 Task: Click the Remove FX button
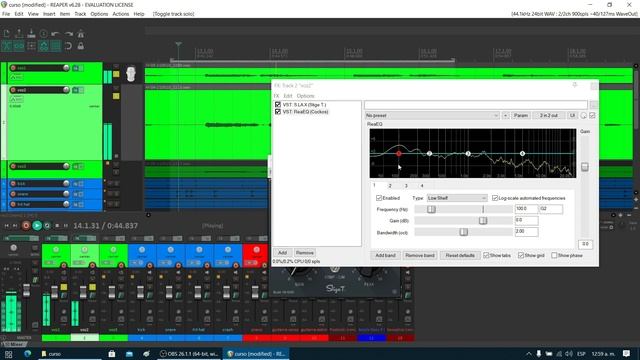click(304, 253)
